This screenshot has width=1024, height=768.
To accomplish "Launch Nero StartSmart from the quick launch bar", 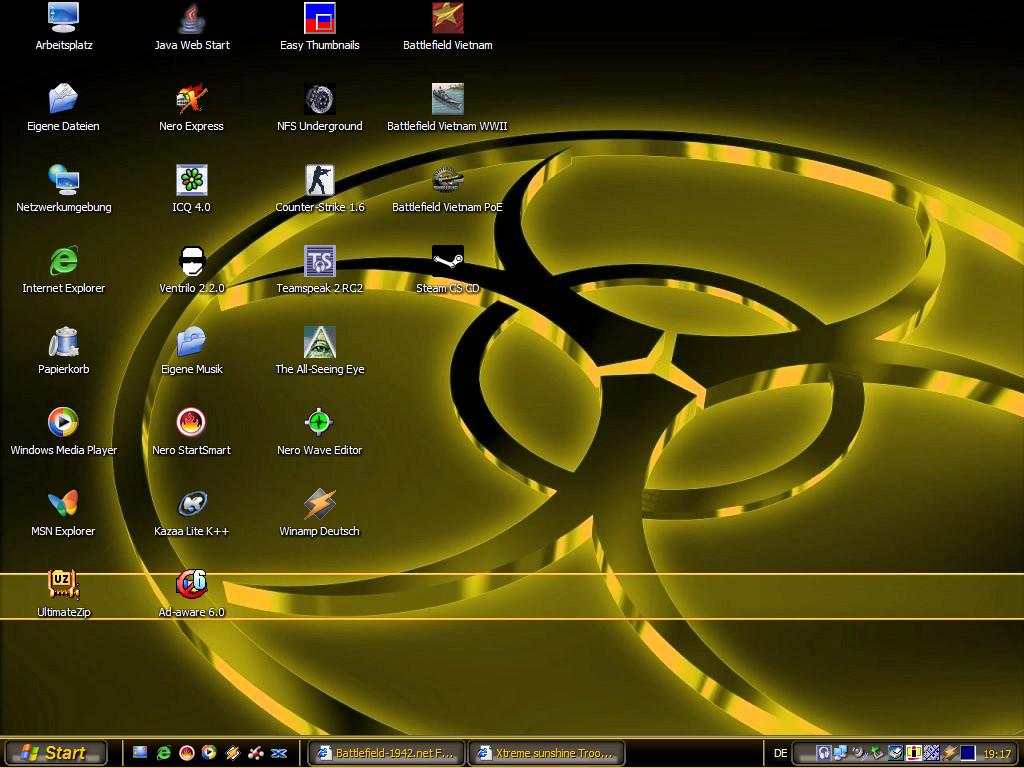I will coord(187,753).
